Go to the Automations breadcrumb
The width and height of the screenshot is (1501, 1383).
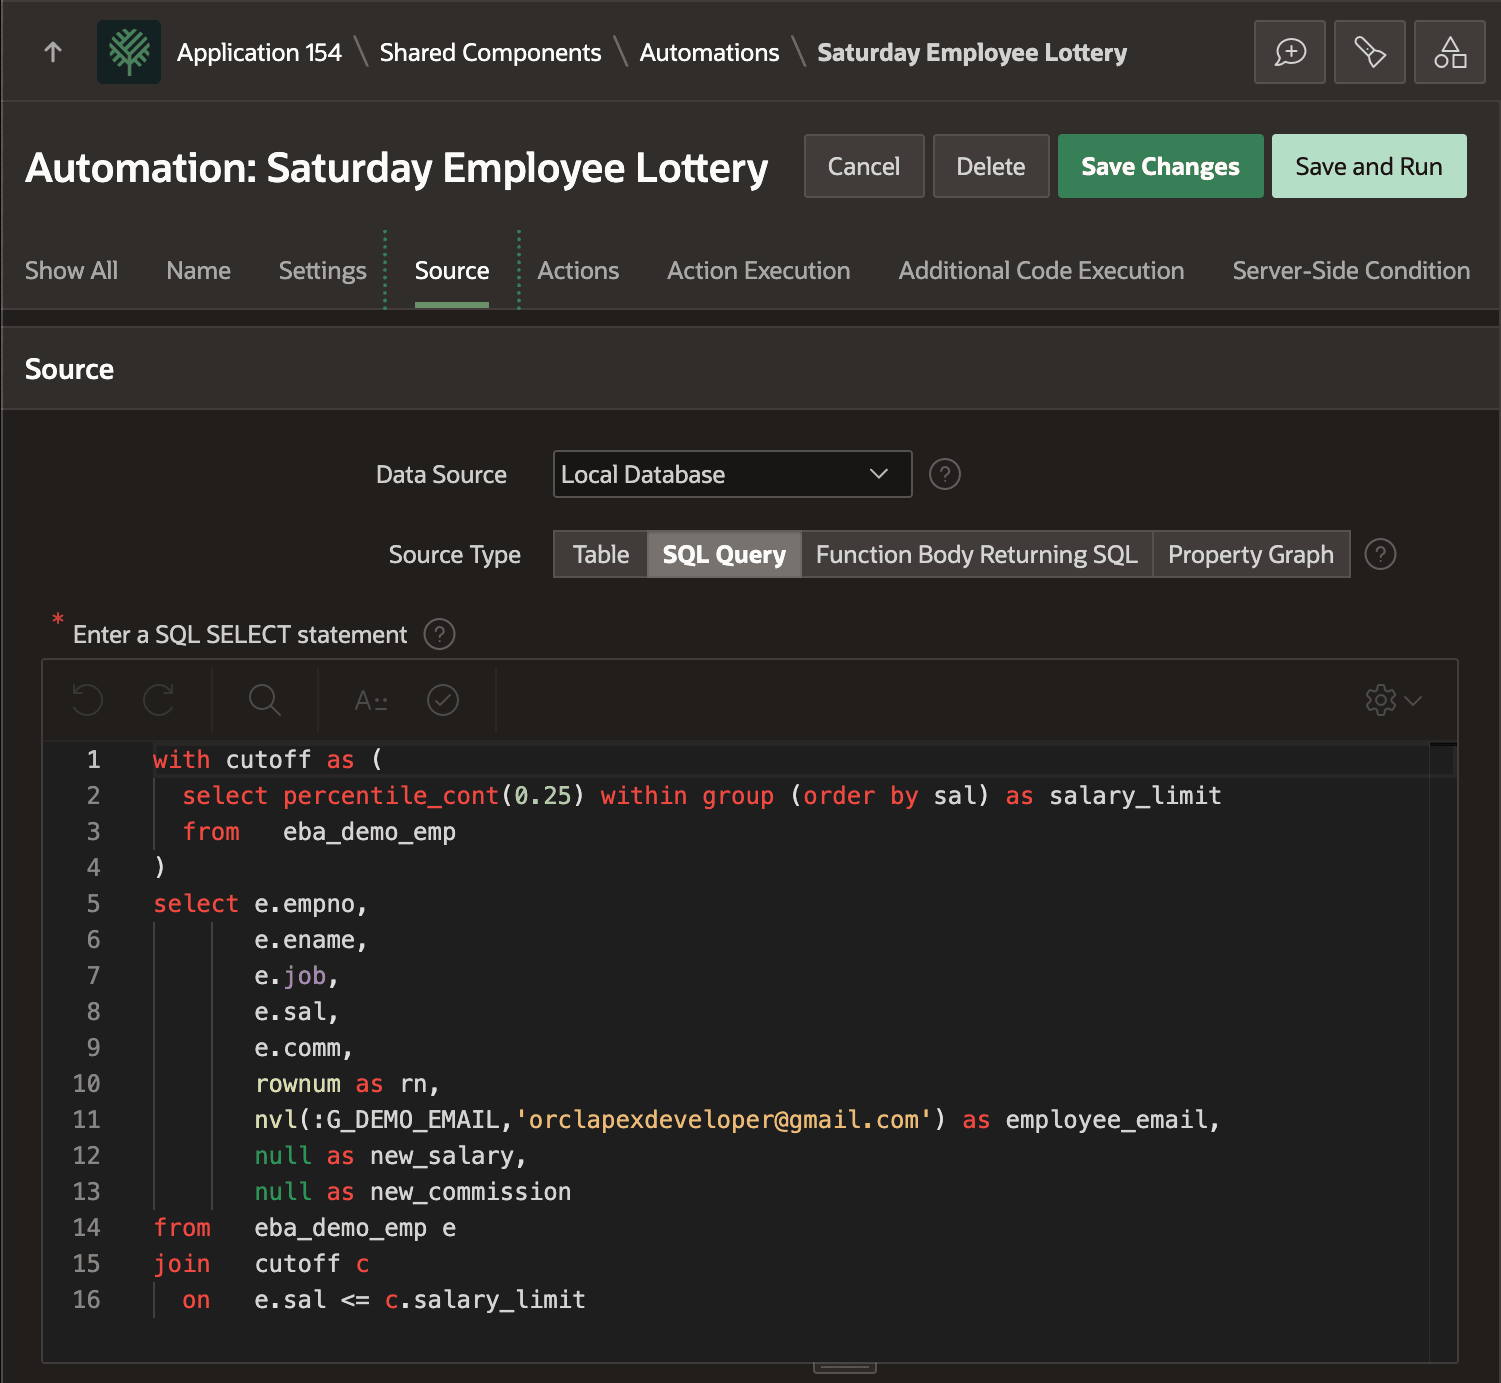[709, 52]
